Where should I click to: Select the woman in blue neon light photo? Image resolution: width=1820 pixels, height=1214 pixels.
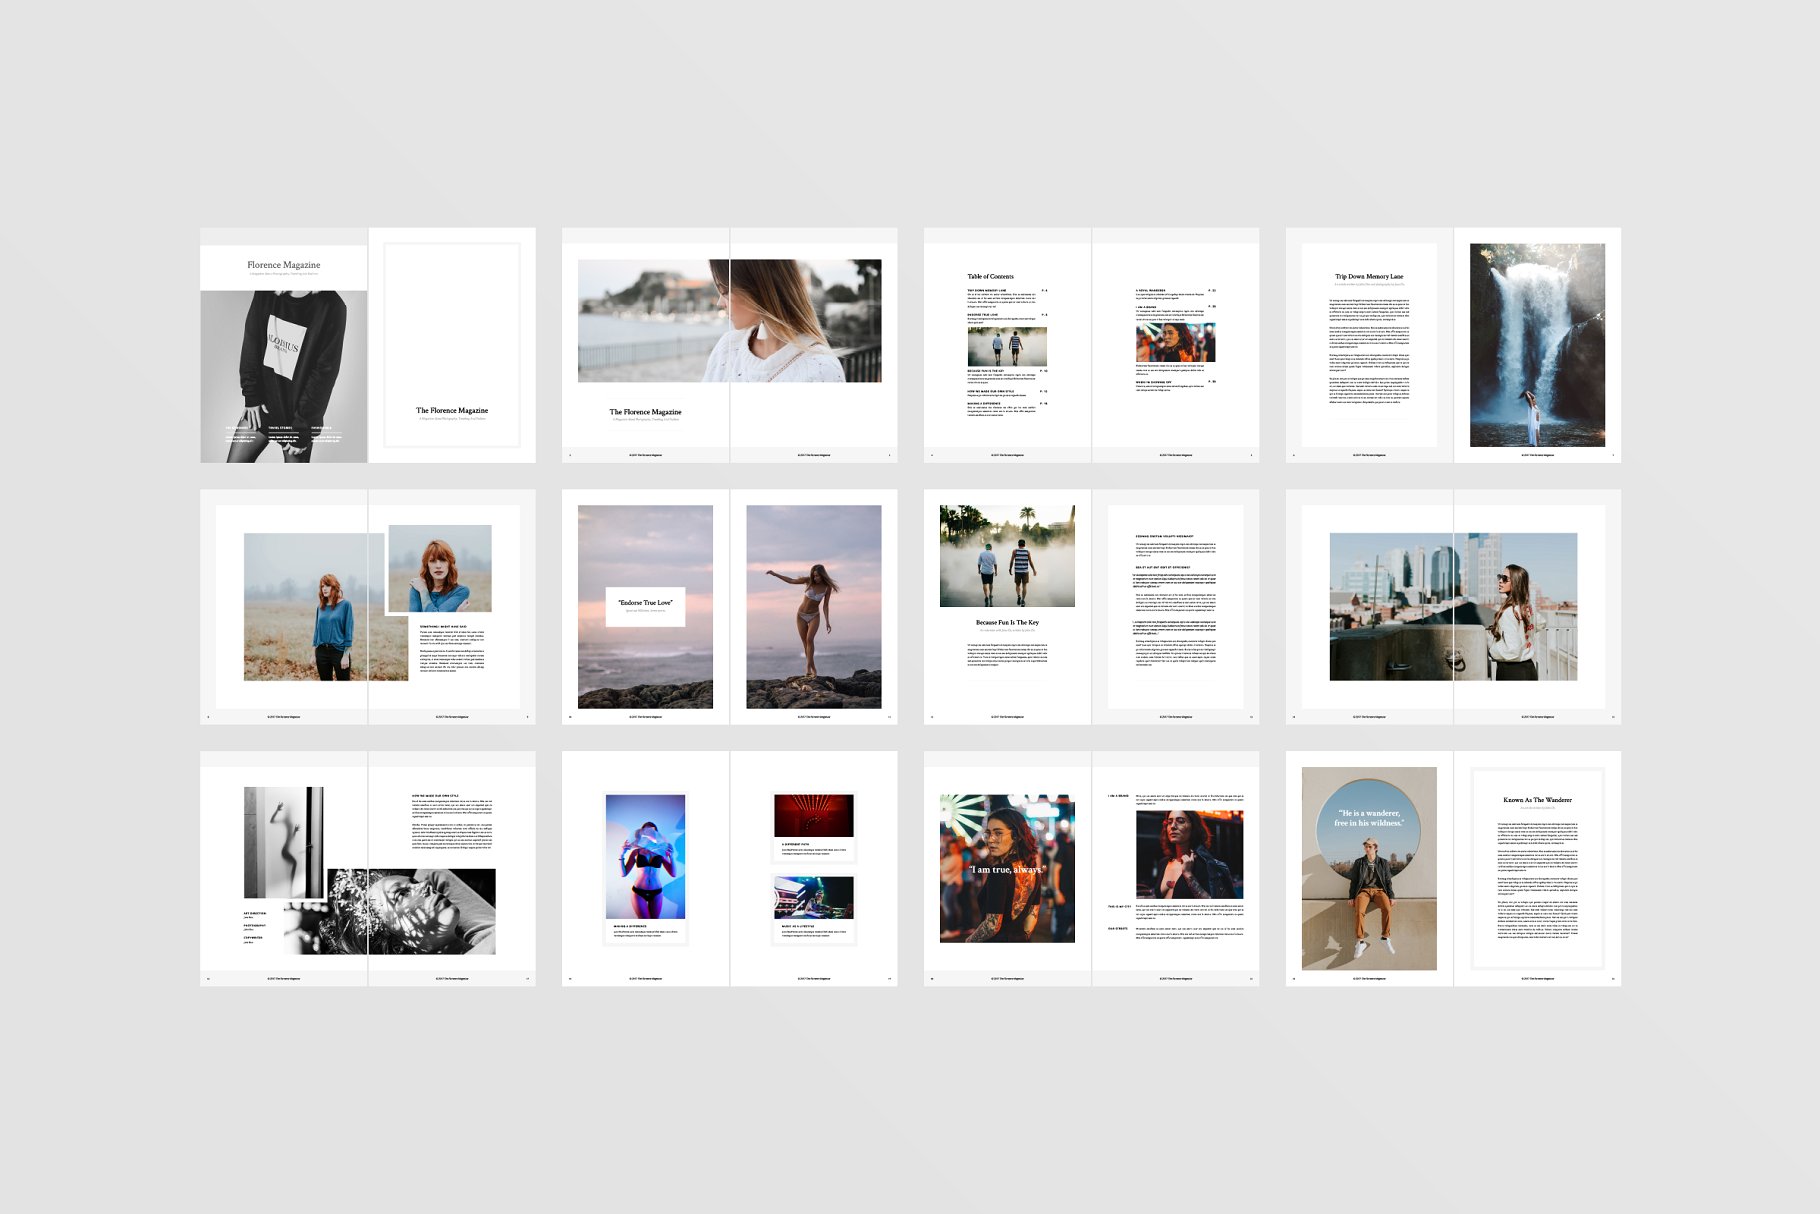click(645, 856)
